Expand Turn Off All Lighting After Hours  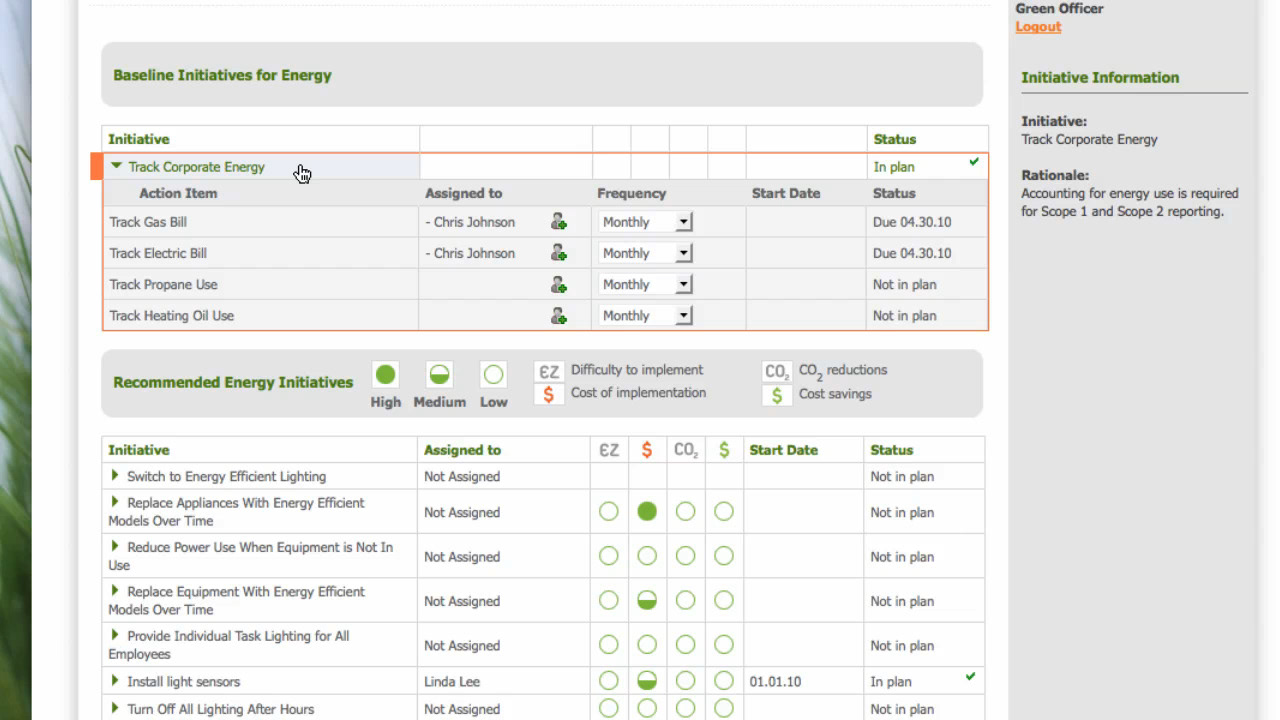115,708
